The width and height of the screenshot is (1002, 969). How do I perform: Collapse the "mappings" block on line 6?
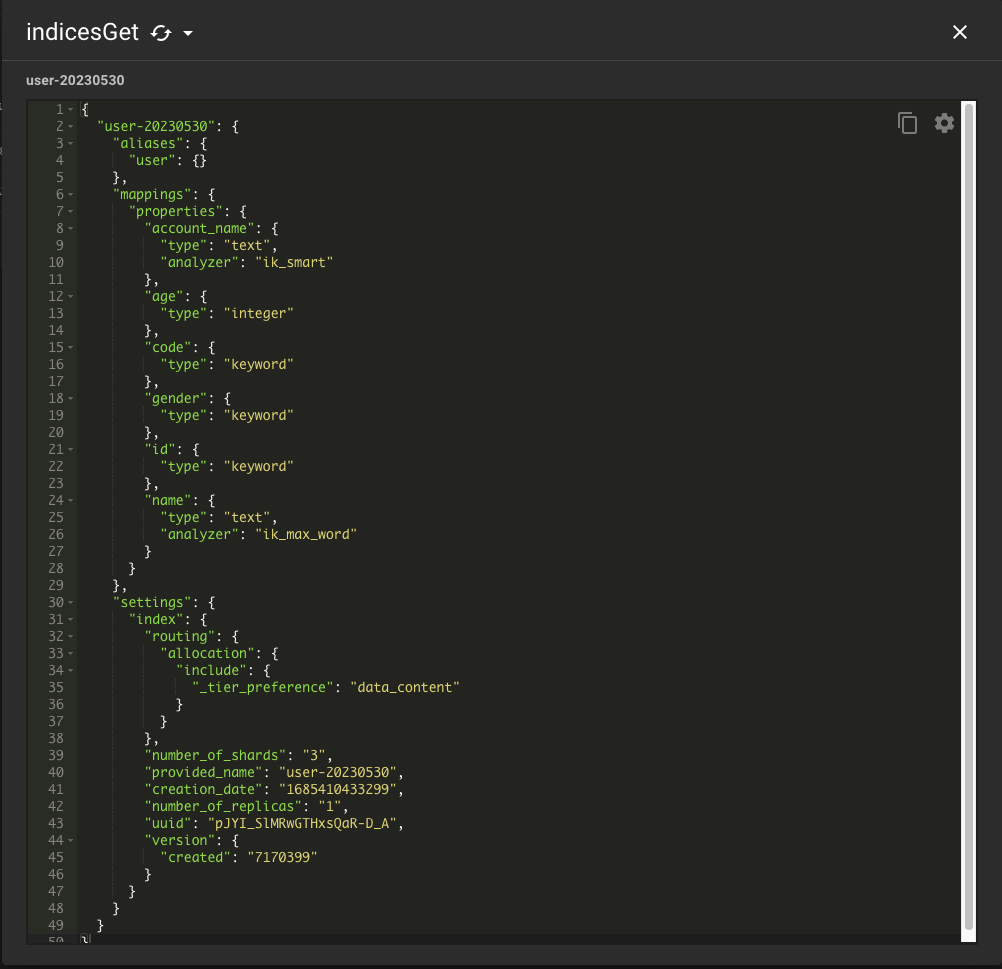(x=71, y=195)
